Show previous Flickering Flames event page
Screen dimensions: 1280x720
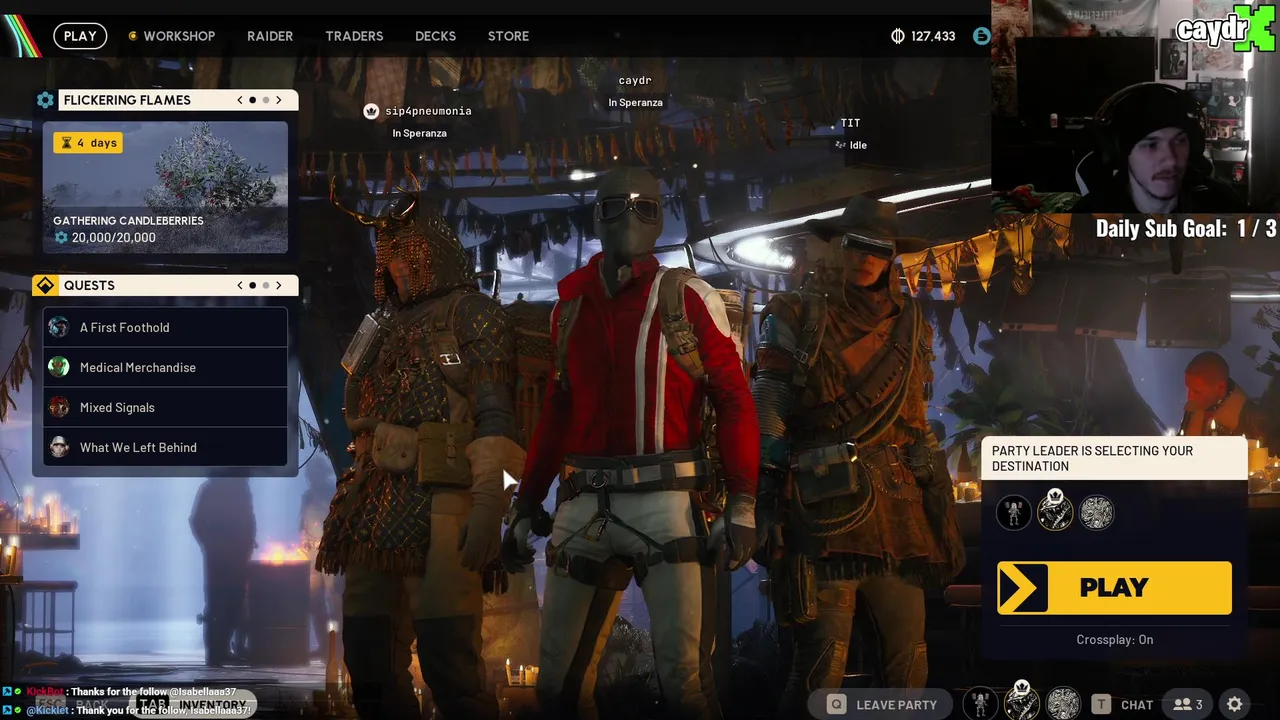click(240, 100)
